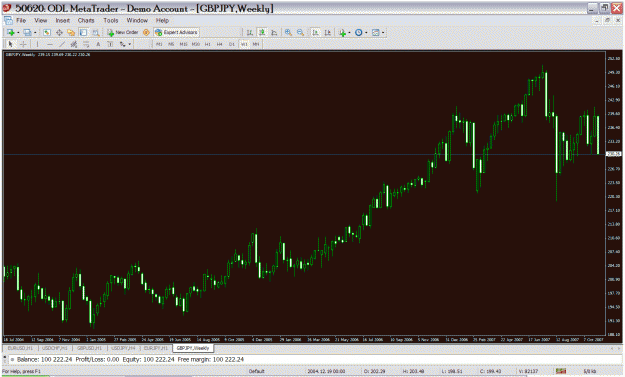Select the GBPJPY,Weekly chart tab
Screen dimensions: 625x377
tap(193, 348)
